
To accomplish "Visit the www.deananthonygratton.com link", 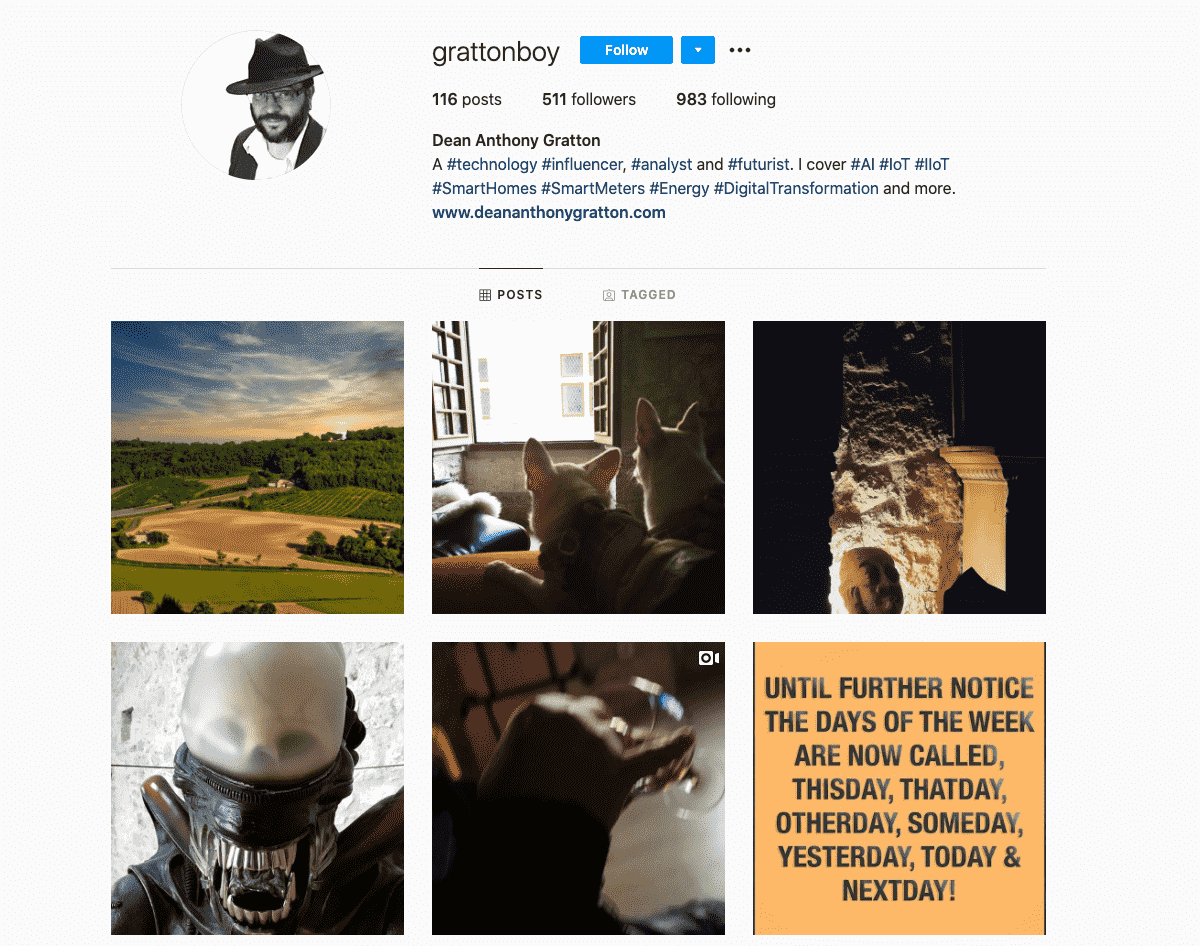I will pos(549,212).
